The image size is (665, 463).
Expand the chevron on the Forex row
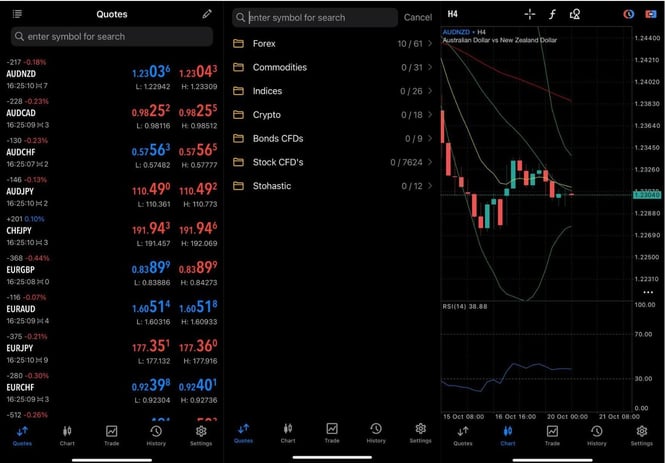coord(430,43)
